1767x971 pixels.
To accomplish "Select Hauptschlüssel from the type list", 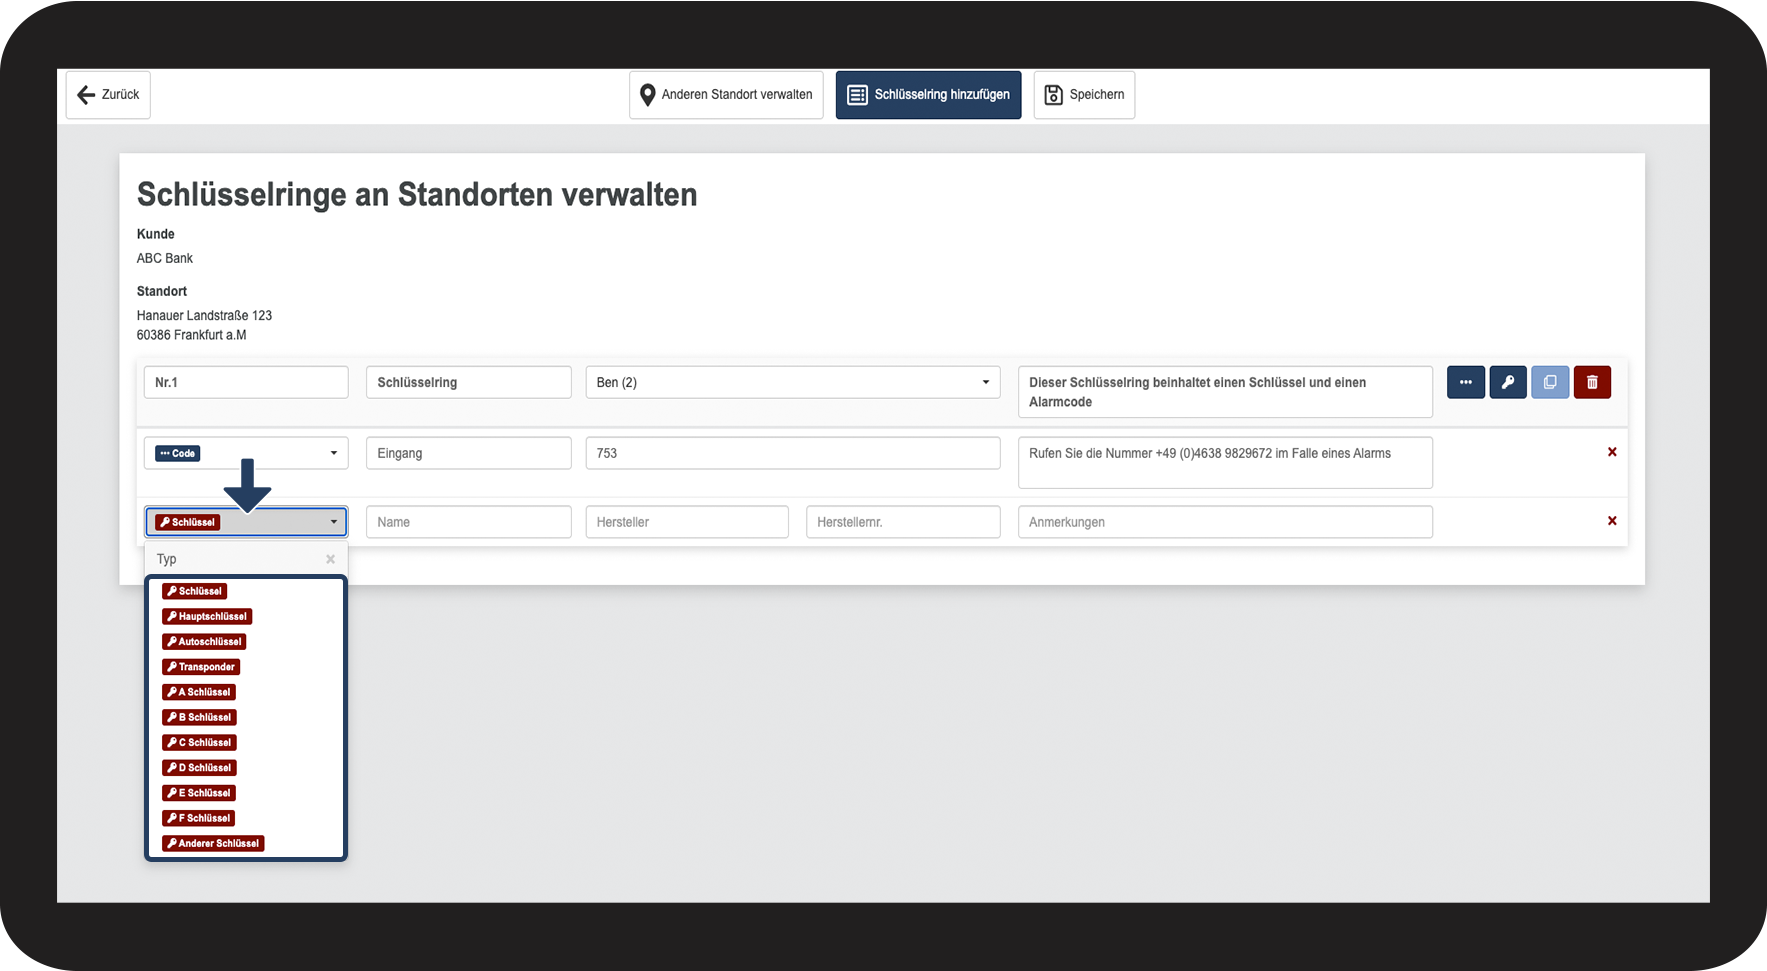I will coord(208,616).
